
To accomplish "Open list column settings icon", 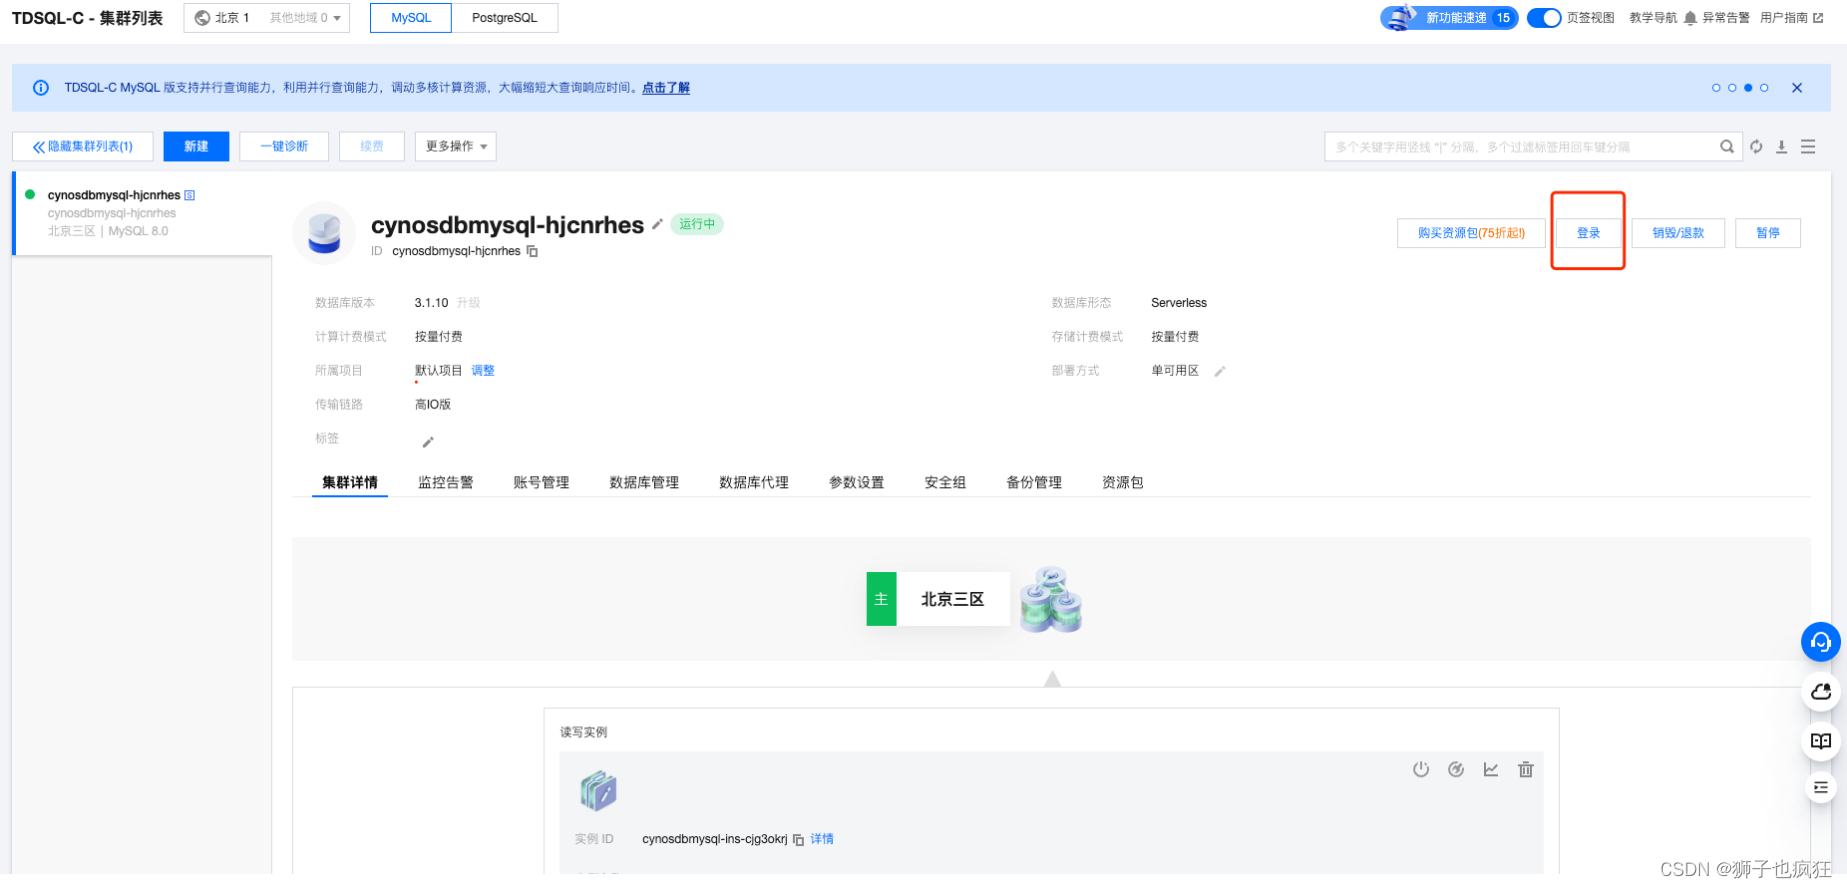I will [1808, 147].
